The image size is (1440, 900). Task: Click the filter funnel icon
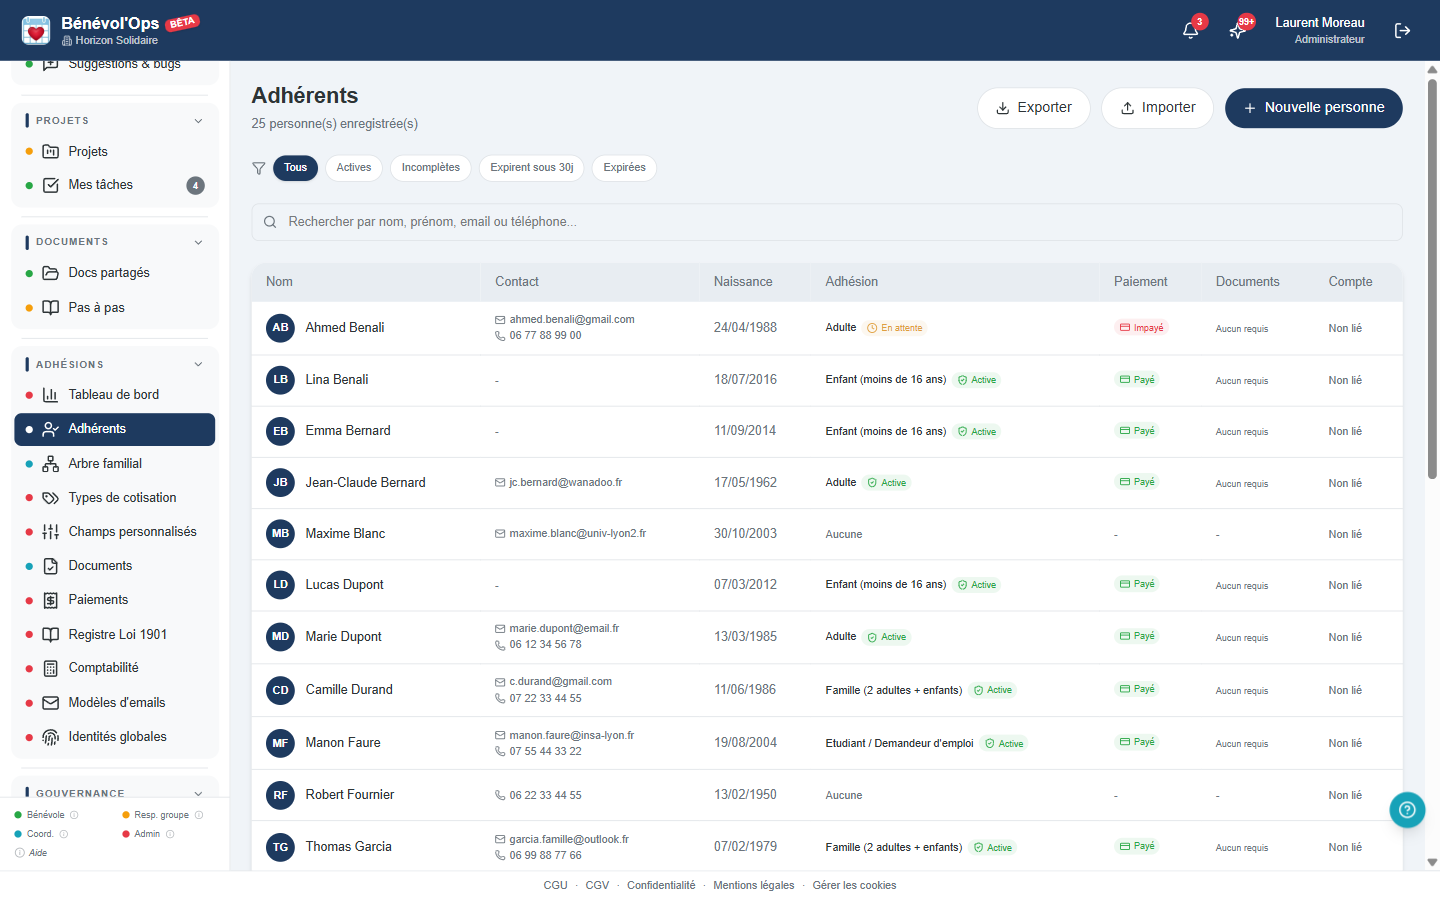pos(259,168)
